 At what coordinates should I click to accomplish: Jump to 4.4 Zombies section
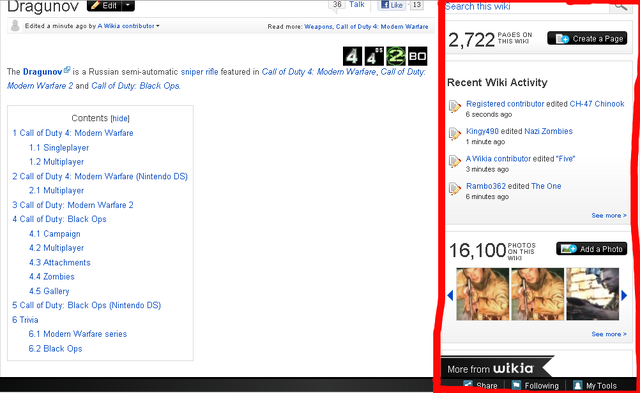pyautogui.click(x=52, y=277)
